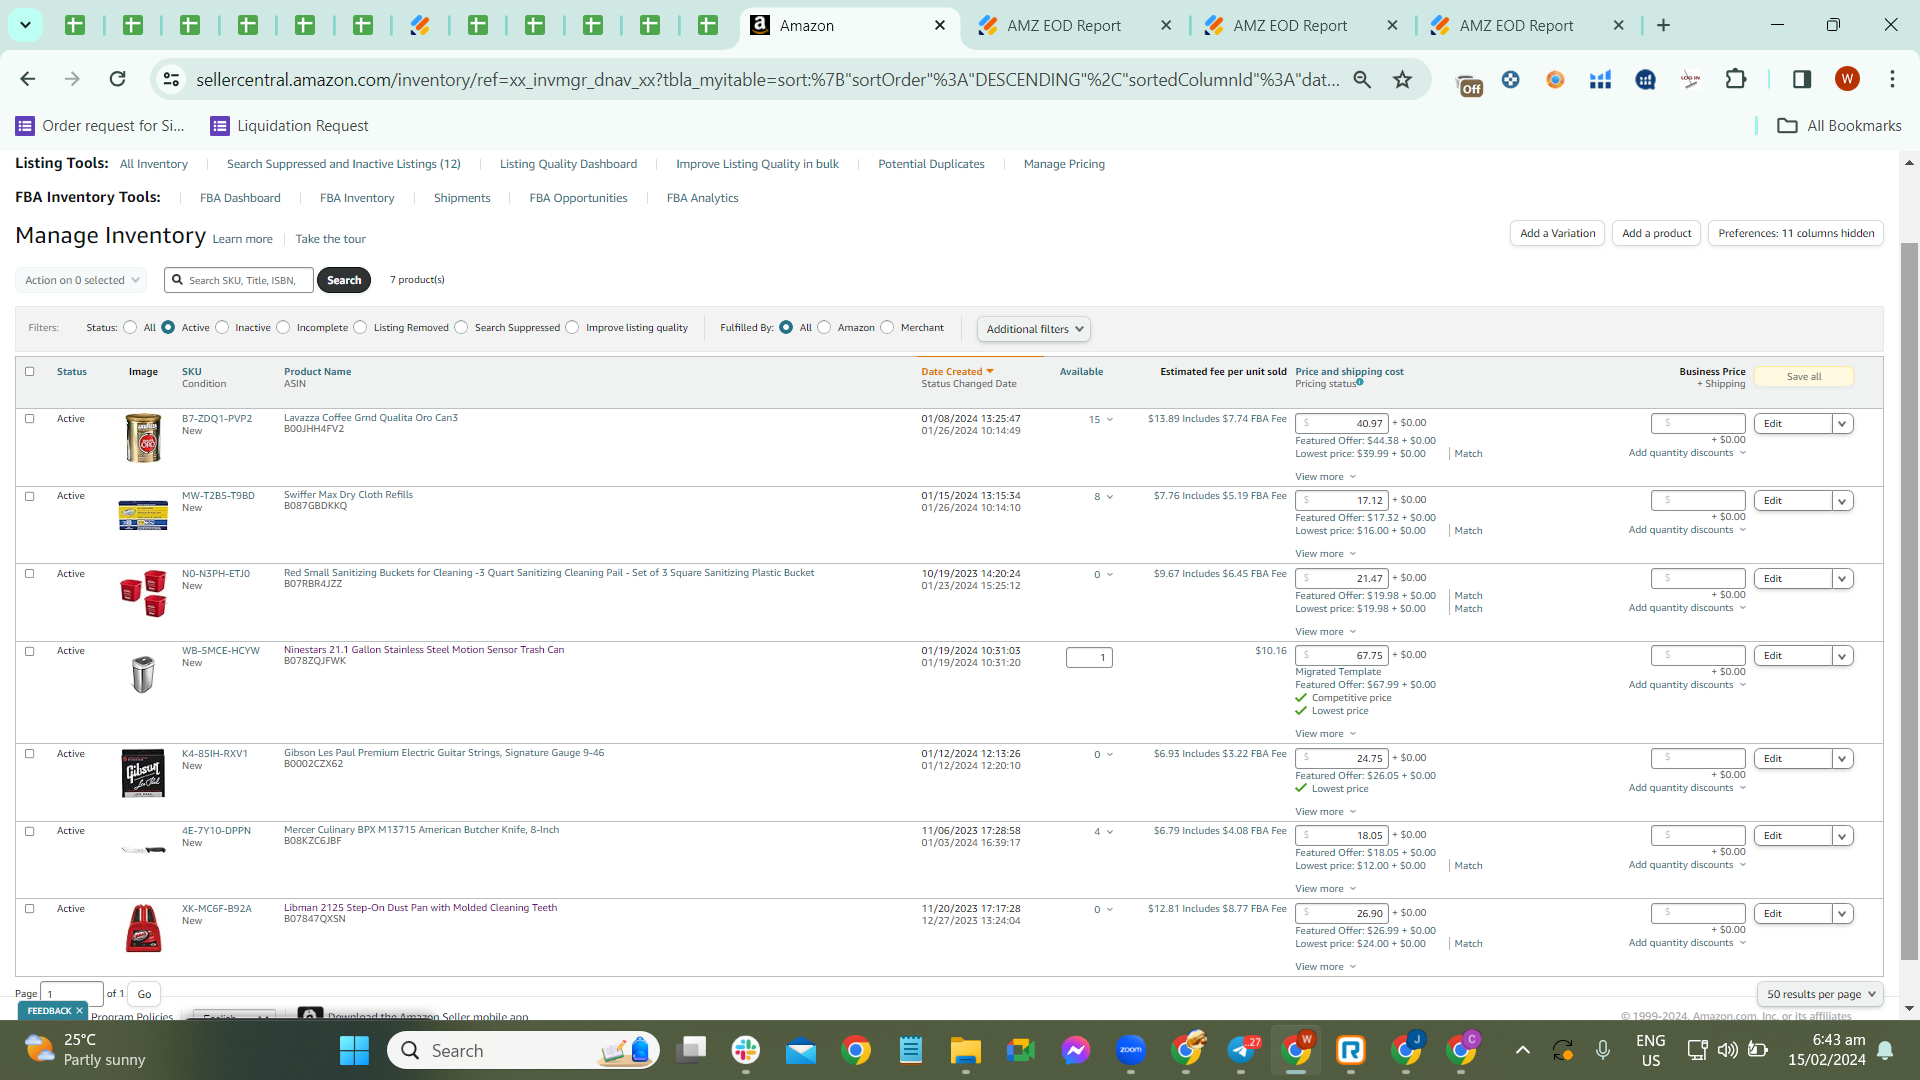This screenshot has height=1080, width=1920.
Task: Open the Libman dust pan product thumbnail
Action: coord(143,928)
